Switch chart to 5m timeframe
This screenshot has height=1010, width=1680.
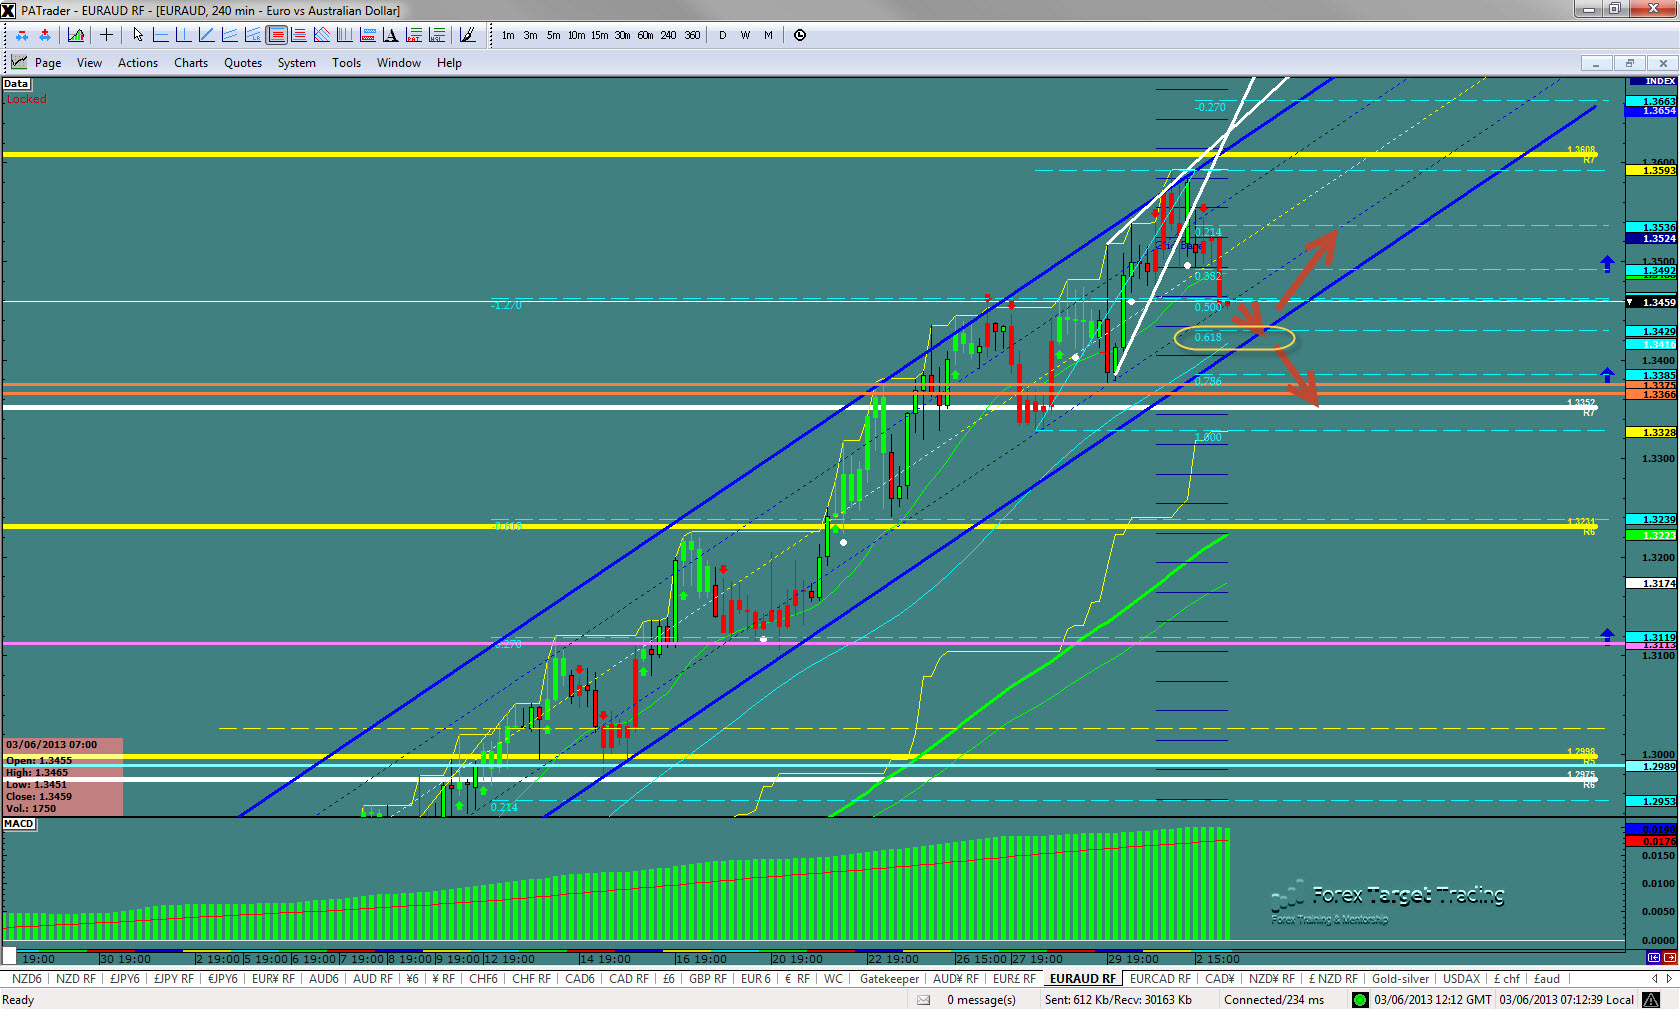(x=553, y=35)
